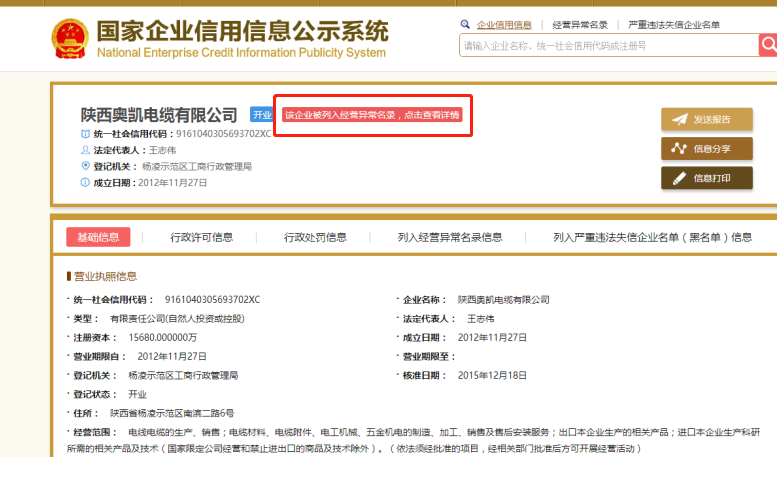Click the paper plane icon on 发送报告
Image resolution: width=782 pixels, height=489 pixels.
(x=679, y=119)
